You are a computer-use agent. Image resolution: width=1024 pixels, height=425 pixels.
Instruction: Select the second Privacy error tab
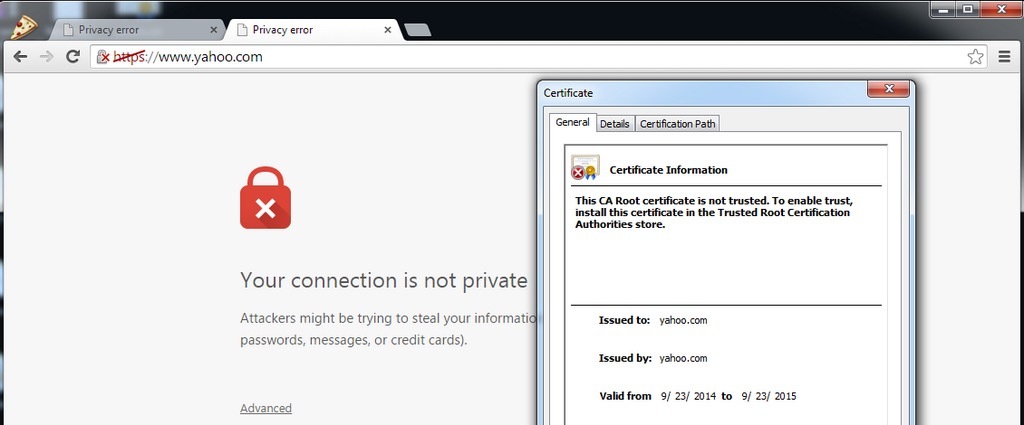pos(312,29)
